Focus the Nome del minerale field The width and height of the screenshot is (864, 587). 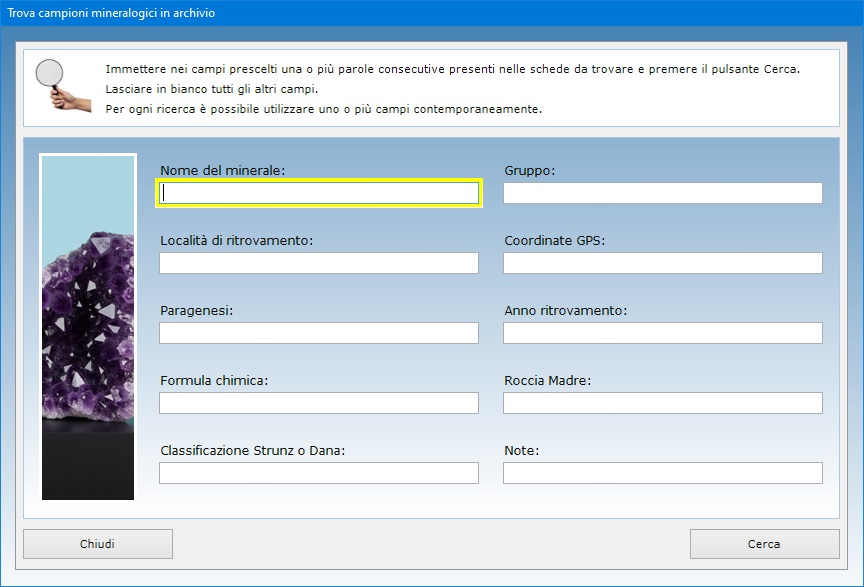[x=319, y=193]
